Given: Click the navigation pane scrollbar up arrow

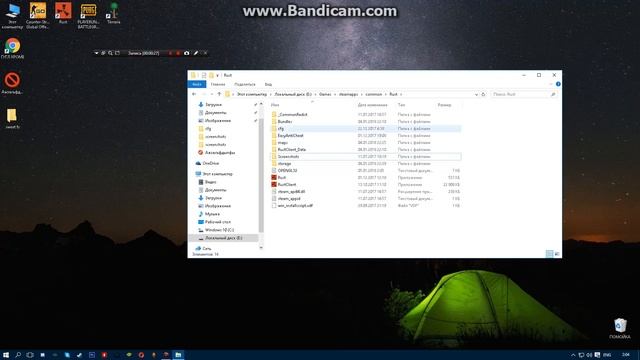Looking at the screenshot, I should coord(261,104).
